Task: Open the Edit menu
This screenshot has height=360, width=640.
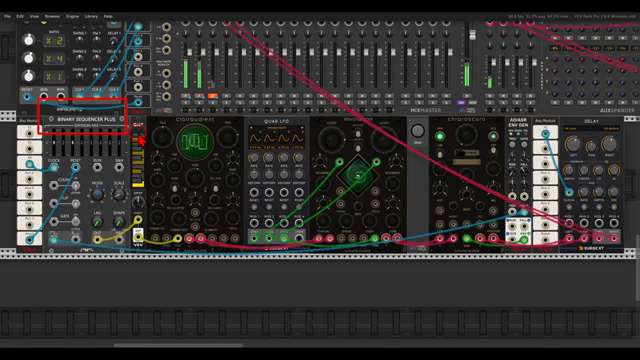Action: 20,16
